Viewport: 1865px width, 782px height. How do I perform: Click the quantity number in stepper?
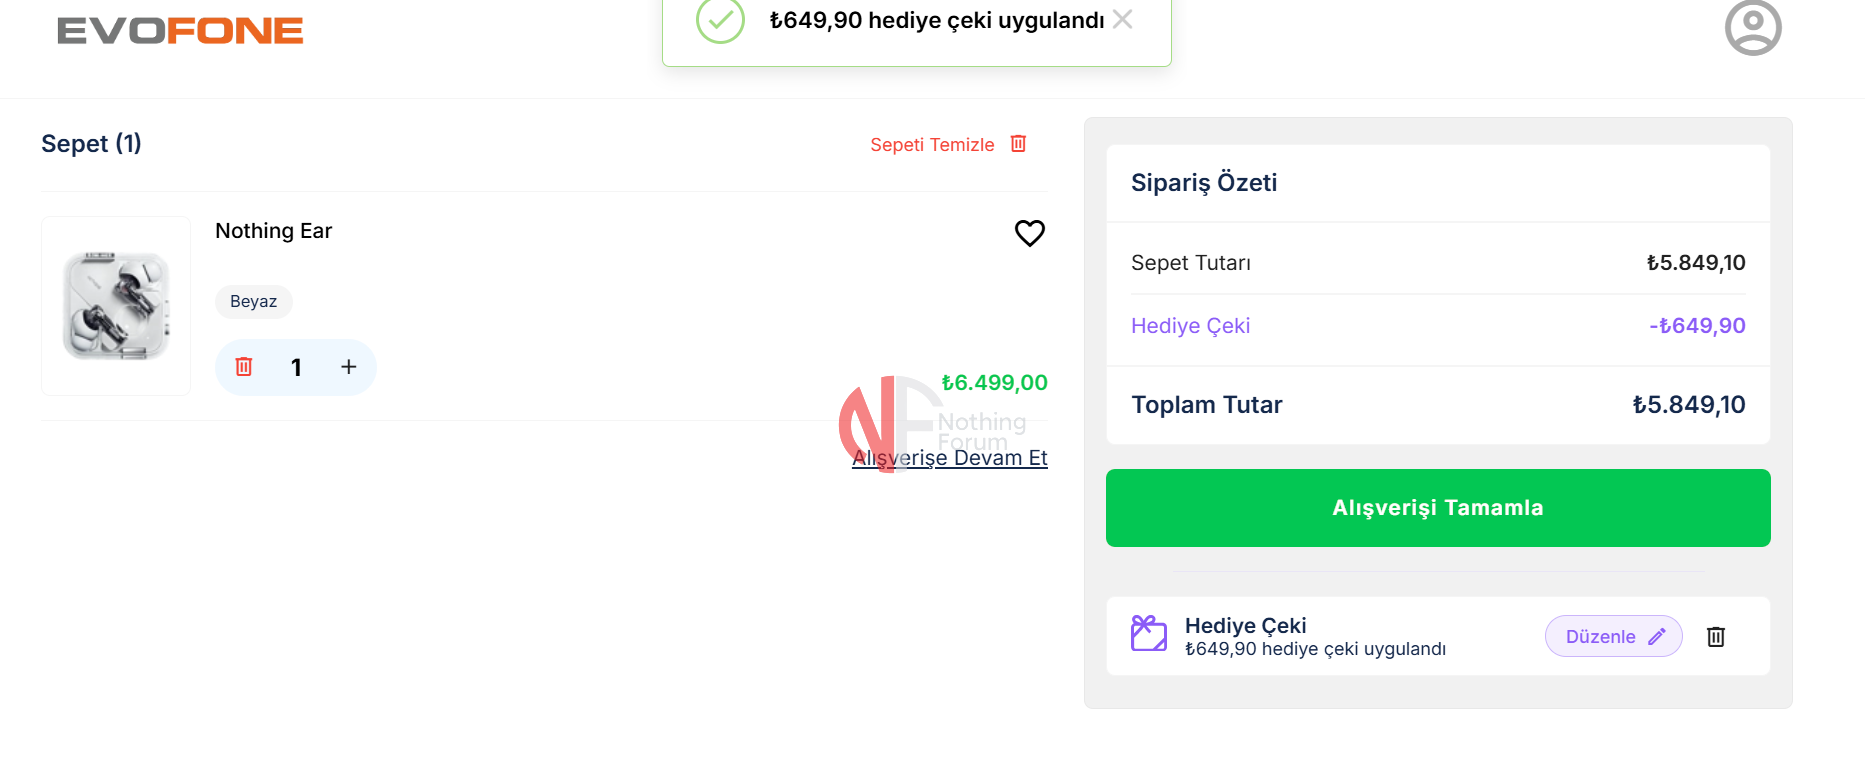point(296,367)
